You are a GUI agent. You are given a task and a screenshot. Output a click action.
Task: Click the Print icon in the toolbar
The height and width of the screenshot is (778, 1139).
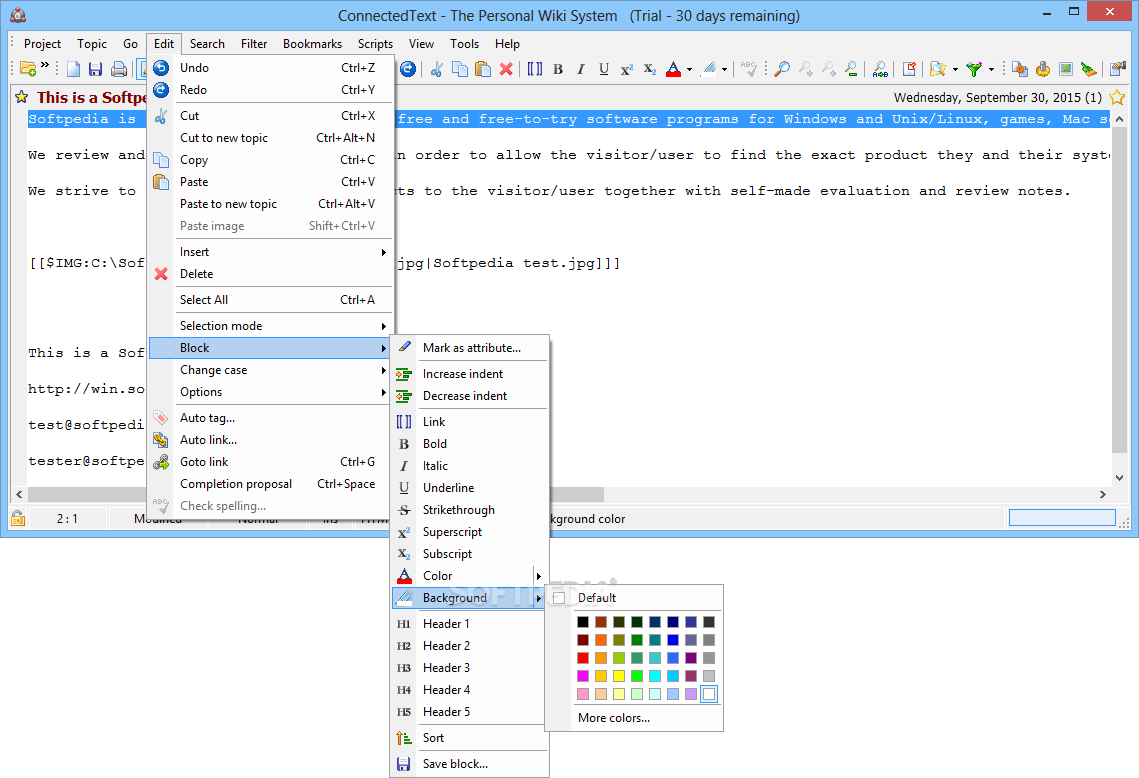click(119, 69)
